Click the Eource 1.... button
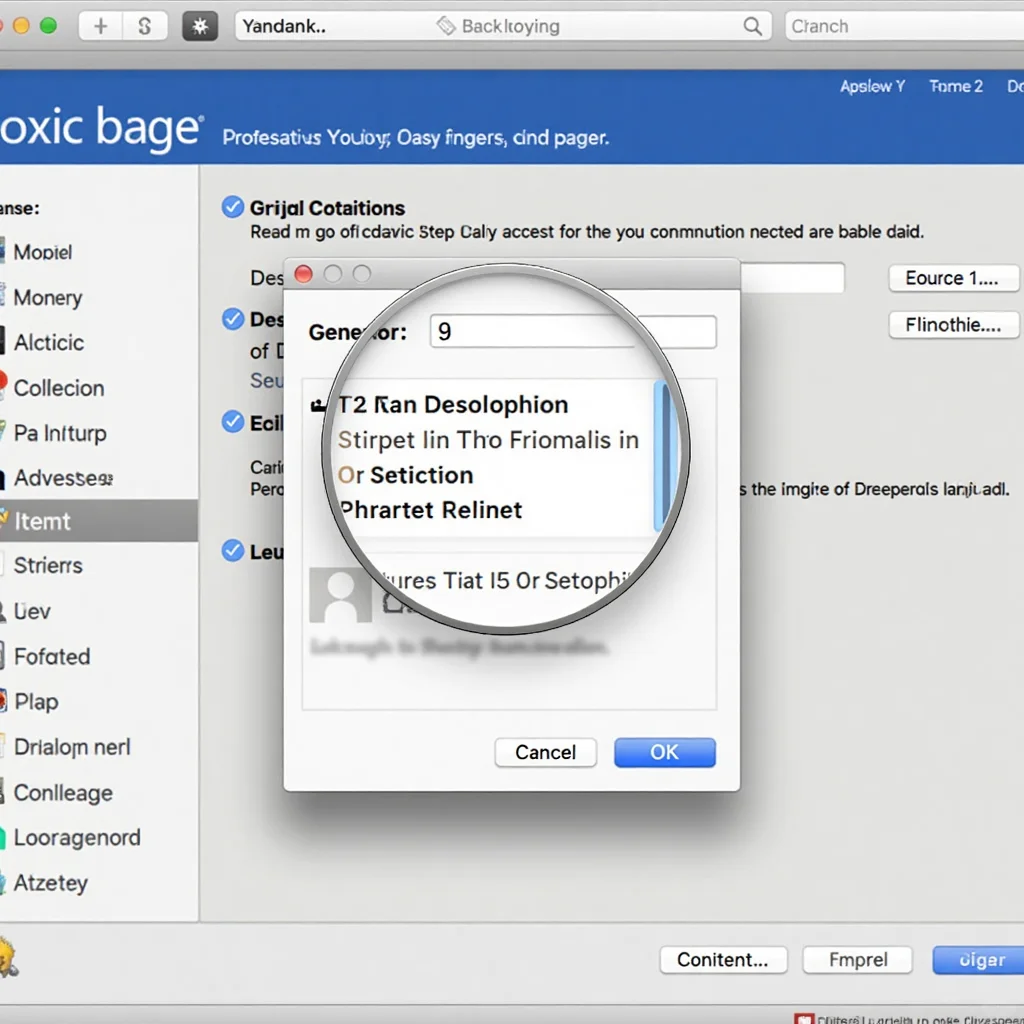The width and height of the screenshot is (1024, 1024). coord(953,278)
